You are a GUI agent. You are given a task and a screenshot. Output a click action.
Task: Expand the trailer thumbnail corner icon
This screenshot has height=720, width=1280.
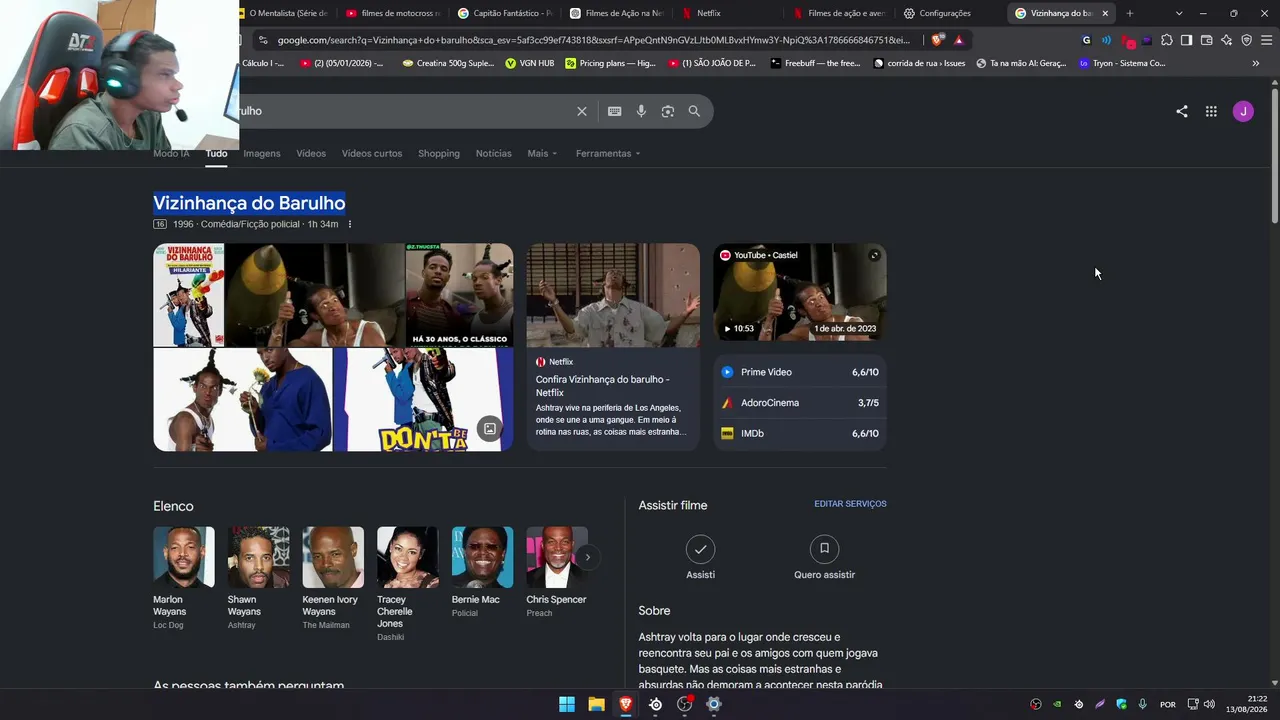[874, 255]
